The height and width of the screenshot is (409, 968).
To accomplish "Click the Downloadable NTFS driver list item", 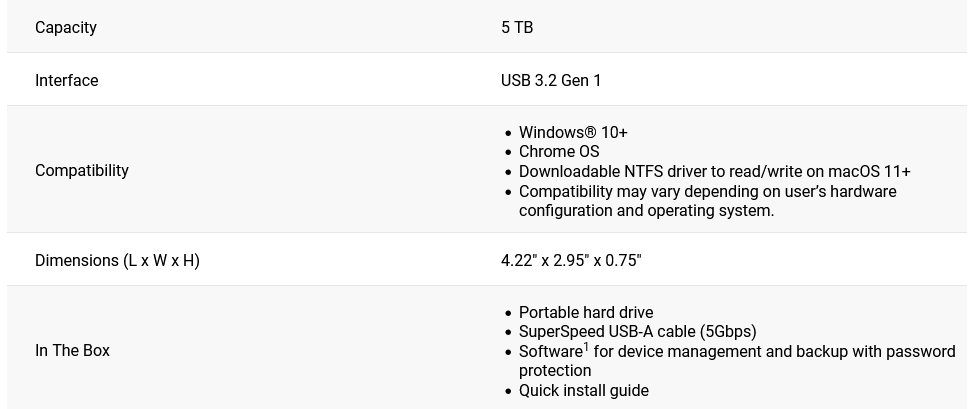I will point(714,171).
